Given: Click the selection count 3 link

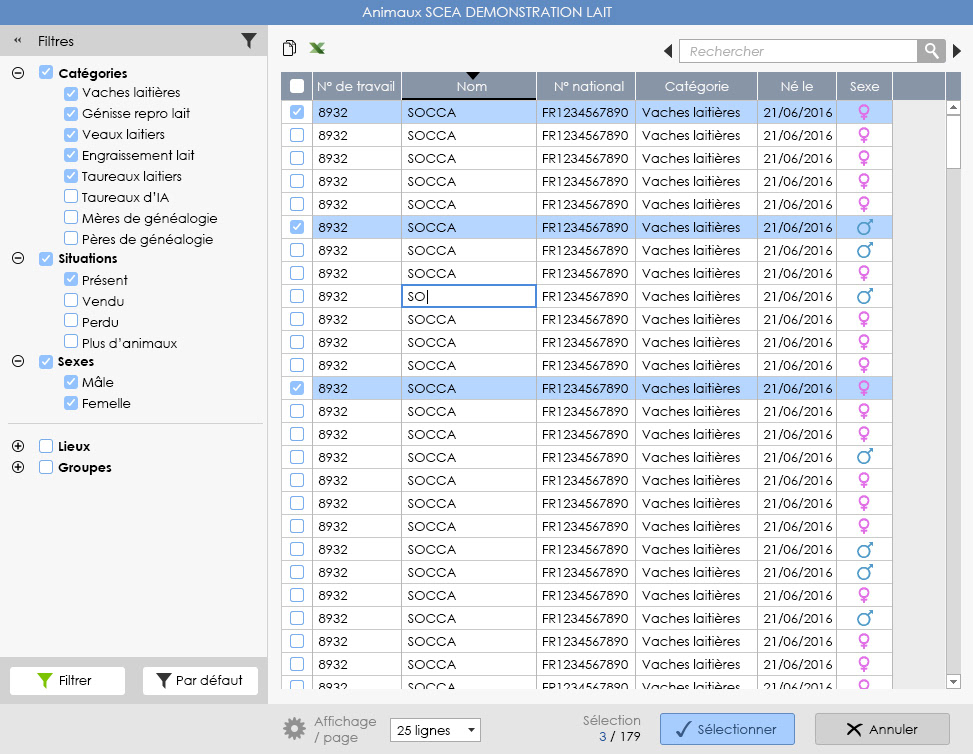Looking at the screenshot, I should coord(603,737).
